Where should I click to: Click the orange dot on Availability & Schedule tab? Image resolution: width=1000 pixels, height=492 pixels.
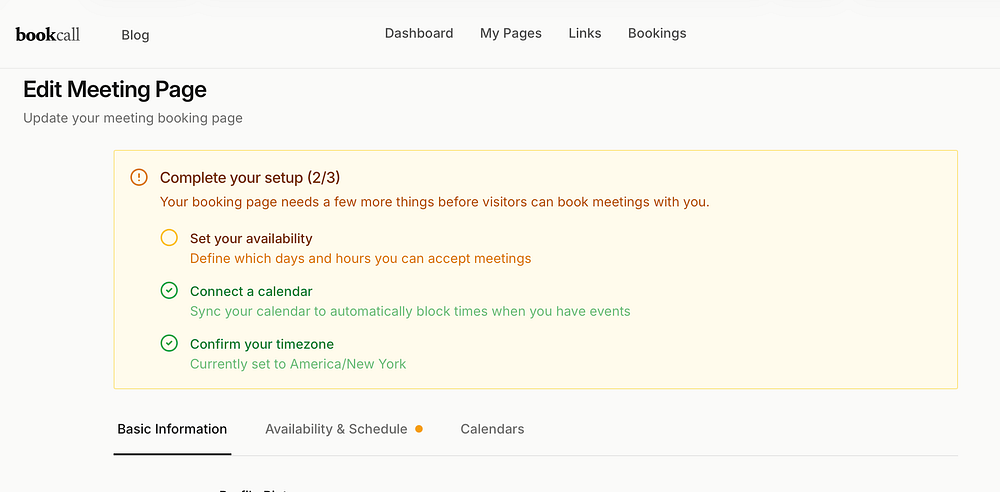coord(419,429)
